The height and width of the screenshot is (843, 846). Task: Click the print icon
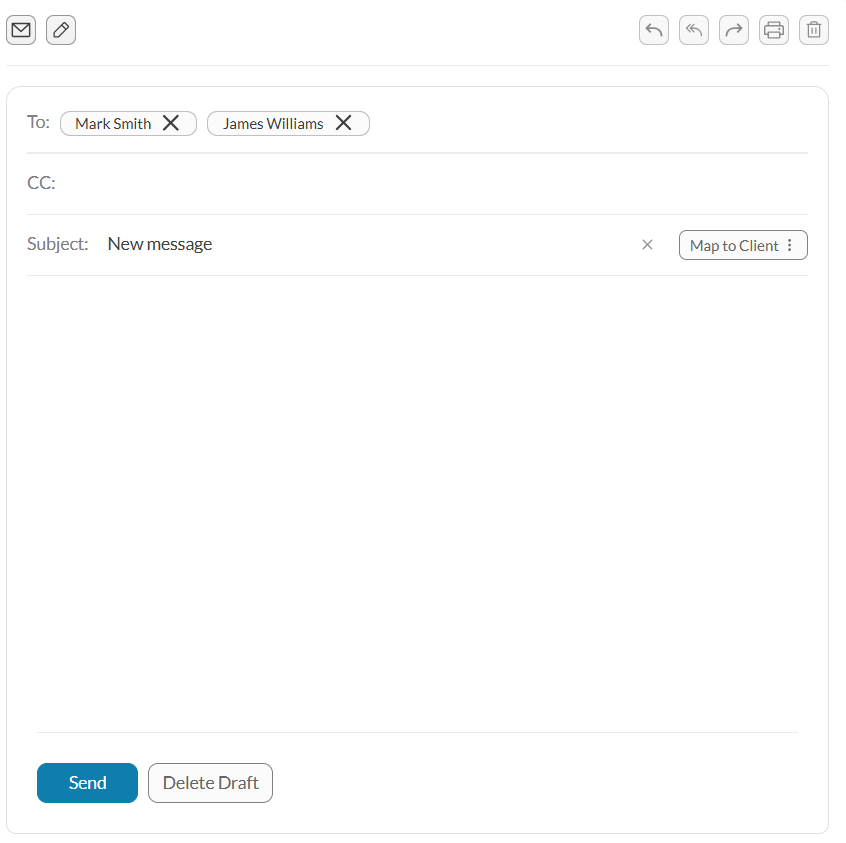(x=774, y=30)
